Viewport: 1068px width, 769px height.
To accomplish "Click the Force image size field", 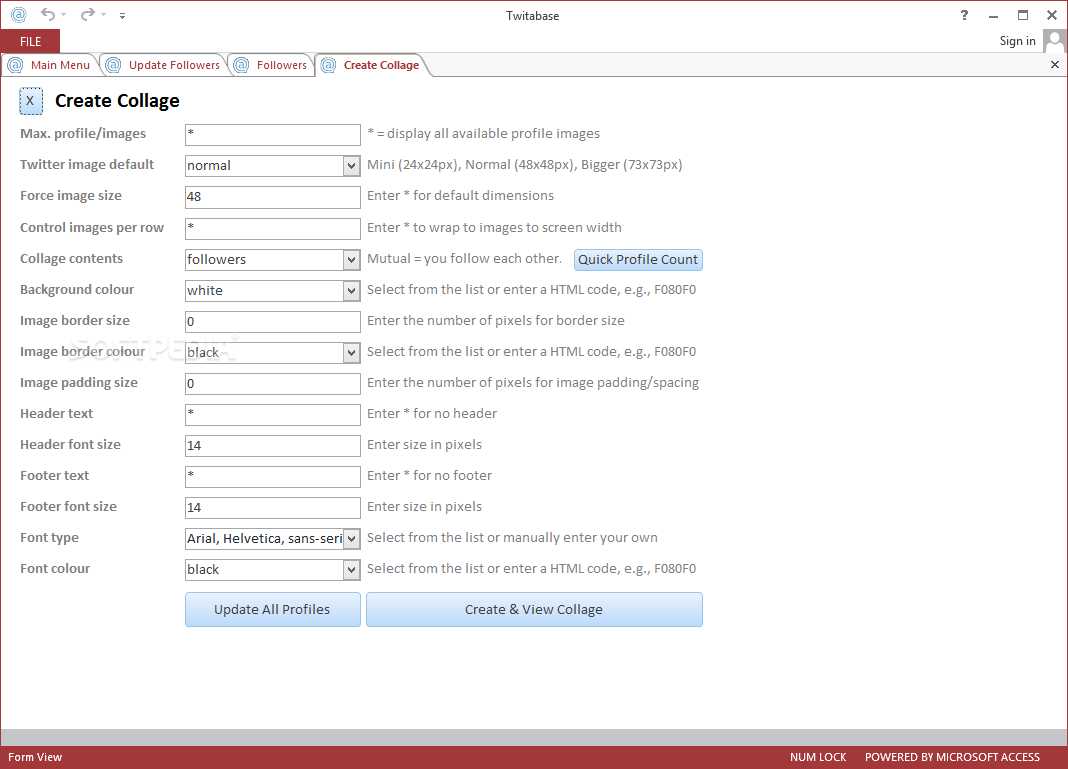I will [272, 197].
